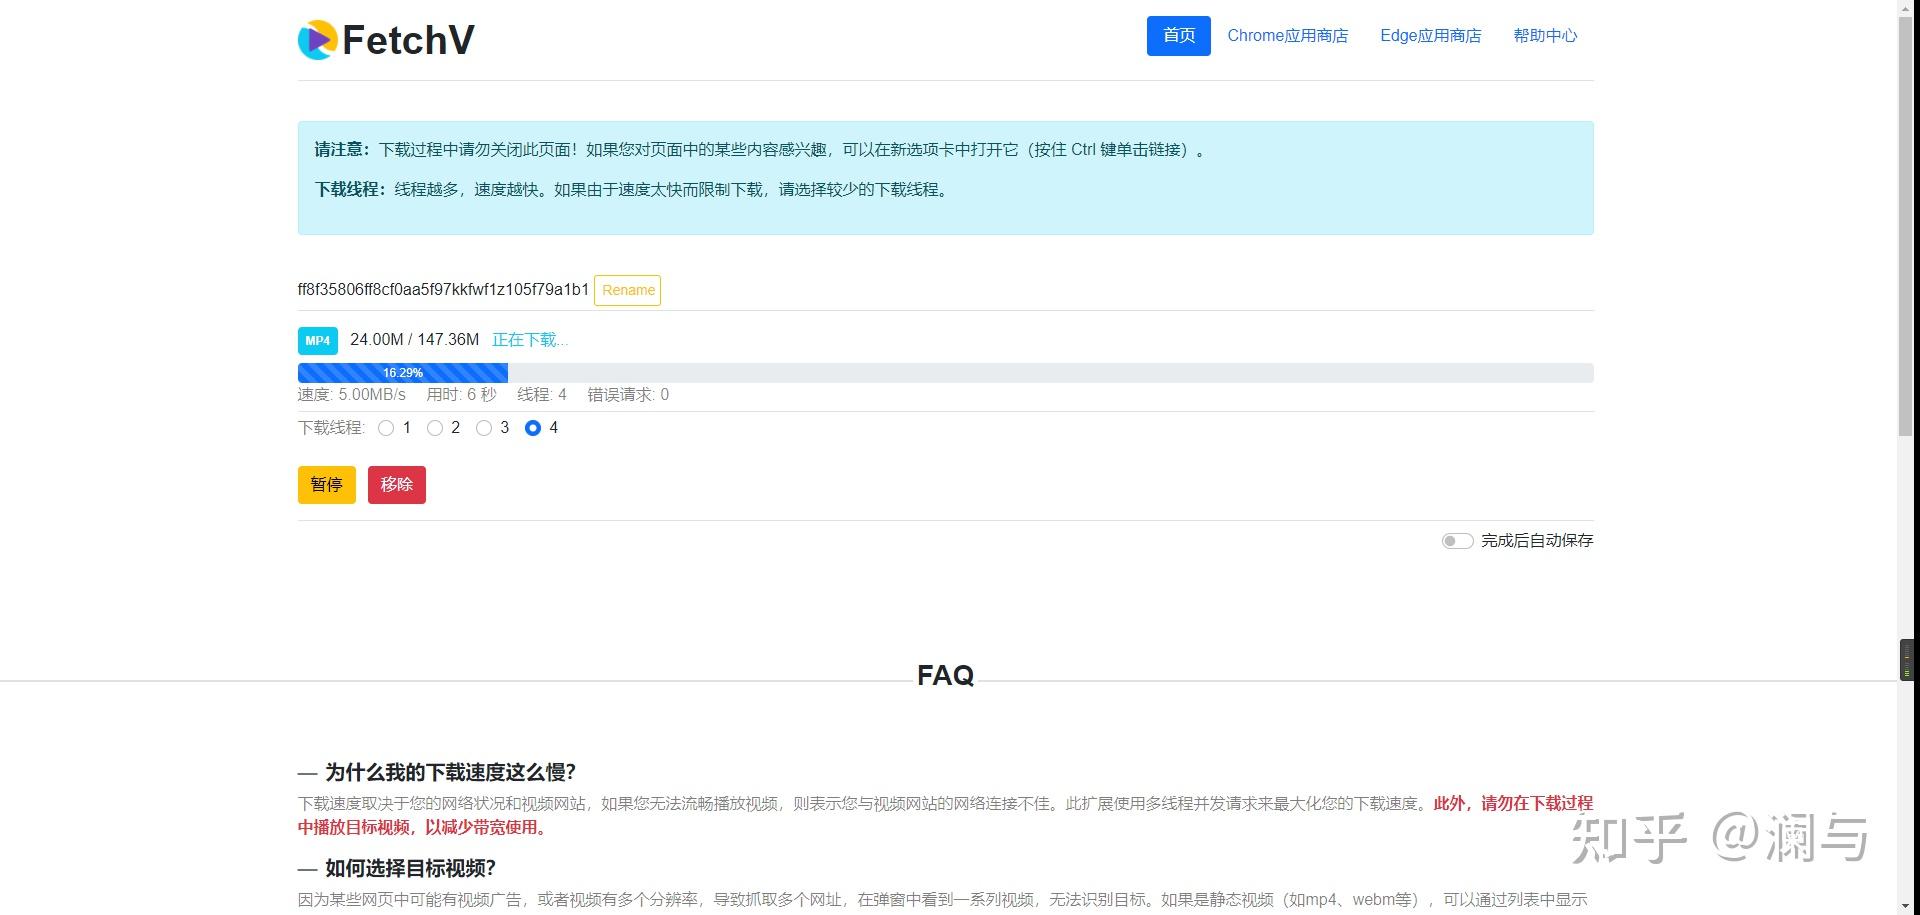Screen dimensions: 1920x915
Task: Click the 用时: 6 秒 text
Action: [461, 395]
